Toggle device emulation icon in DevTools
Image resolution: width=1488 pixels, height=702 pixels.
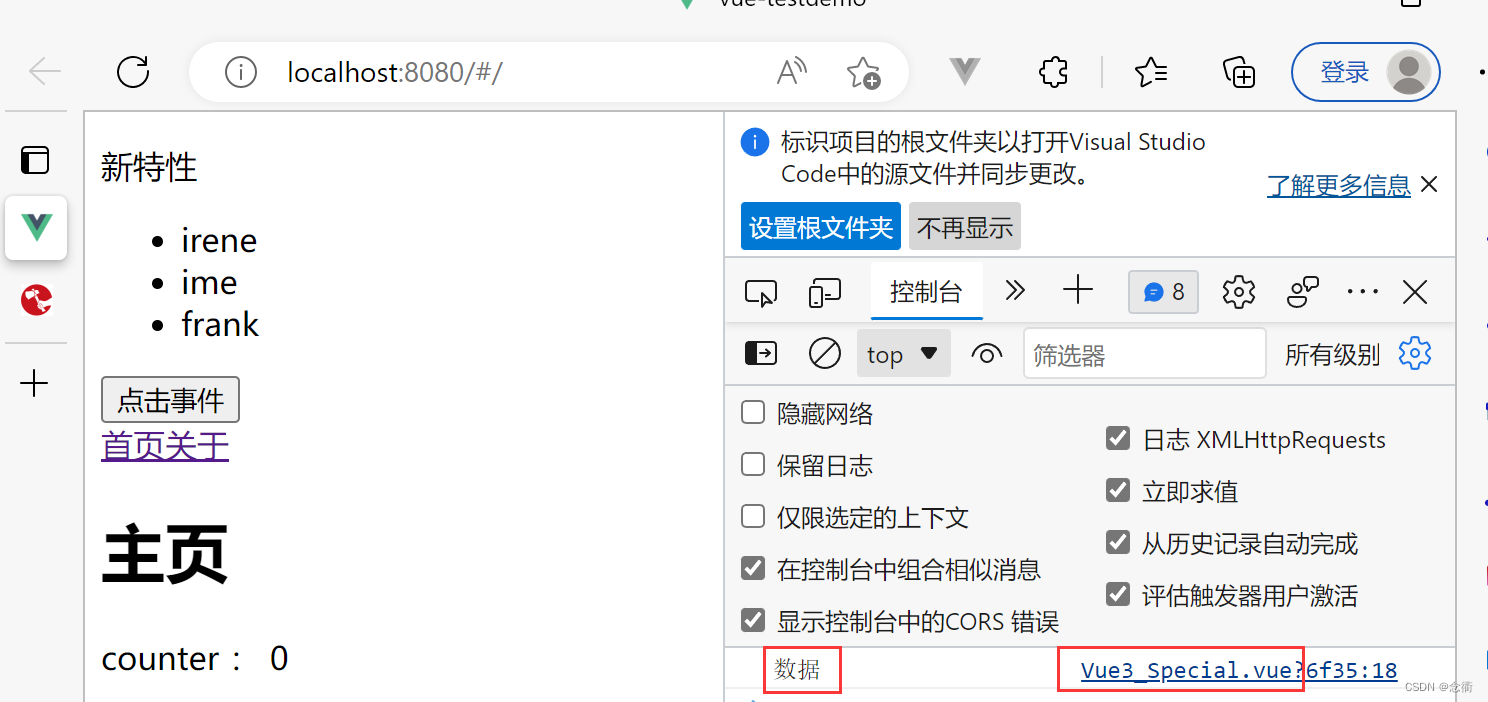coord(824,293)
